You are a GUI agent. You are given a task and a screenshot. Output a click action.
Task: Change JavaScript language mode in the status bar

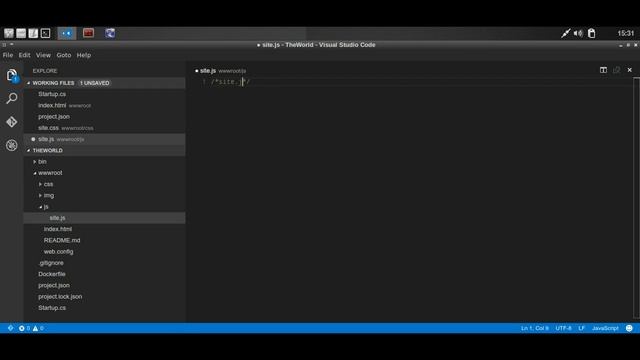coord(605,328)
